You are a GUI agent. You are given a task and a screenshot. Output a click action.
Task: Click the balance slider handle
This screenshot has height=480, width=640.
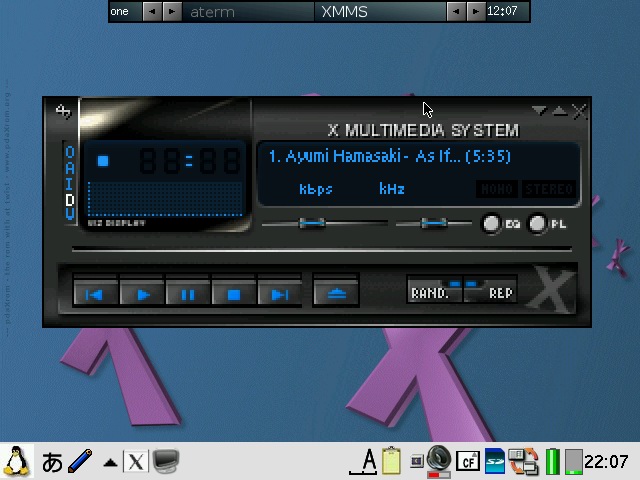pos(433,223)
